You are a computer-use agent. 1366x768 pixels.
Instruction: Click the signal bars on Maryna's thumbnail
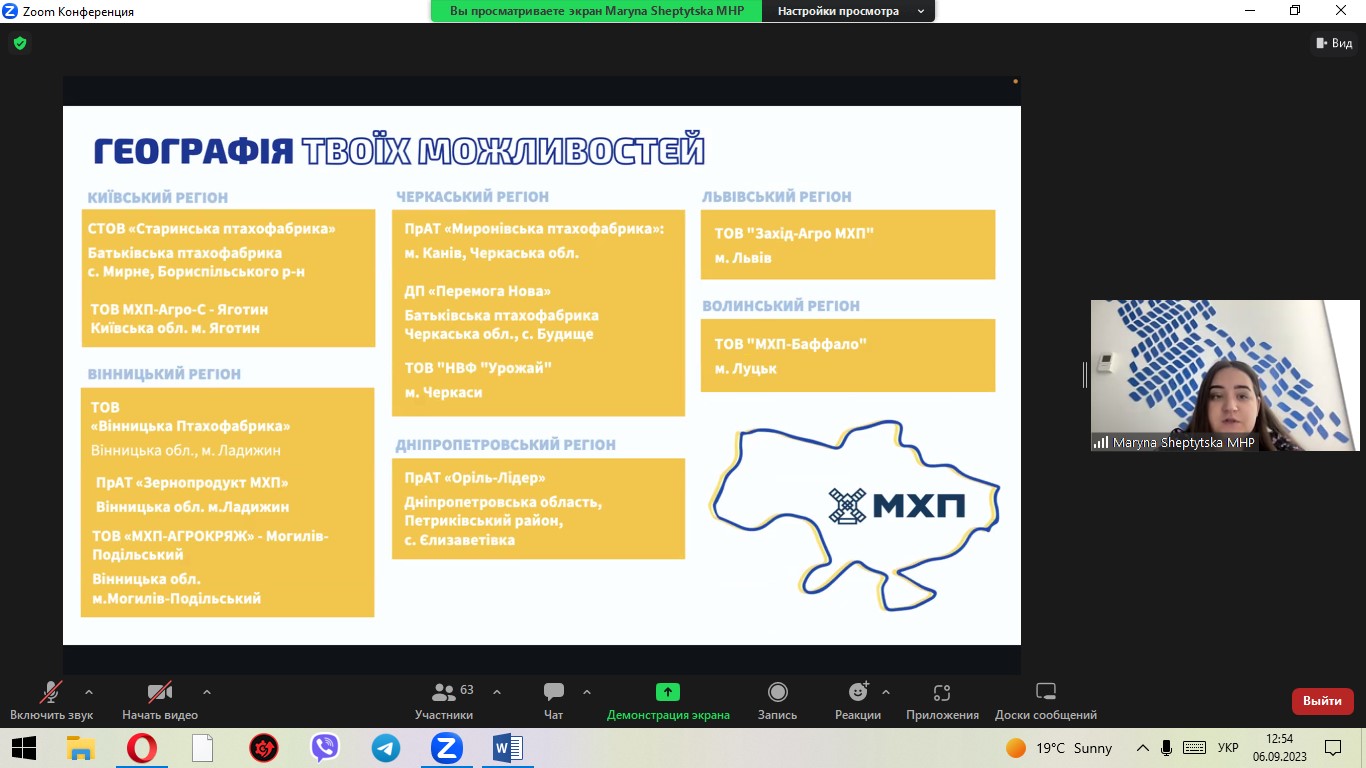click(1101, 442)
